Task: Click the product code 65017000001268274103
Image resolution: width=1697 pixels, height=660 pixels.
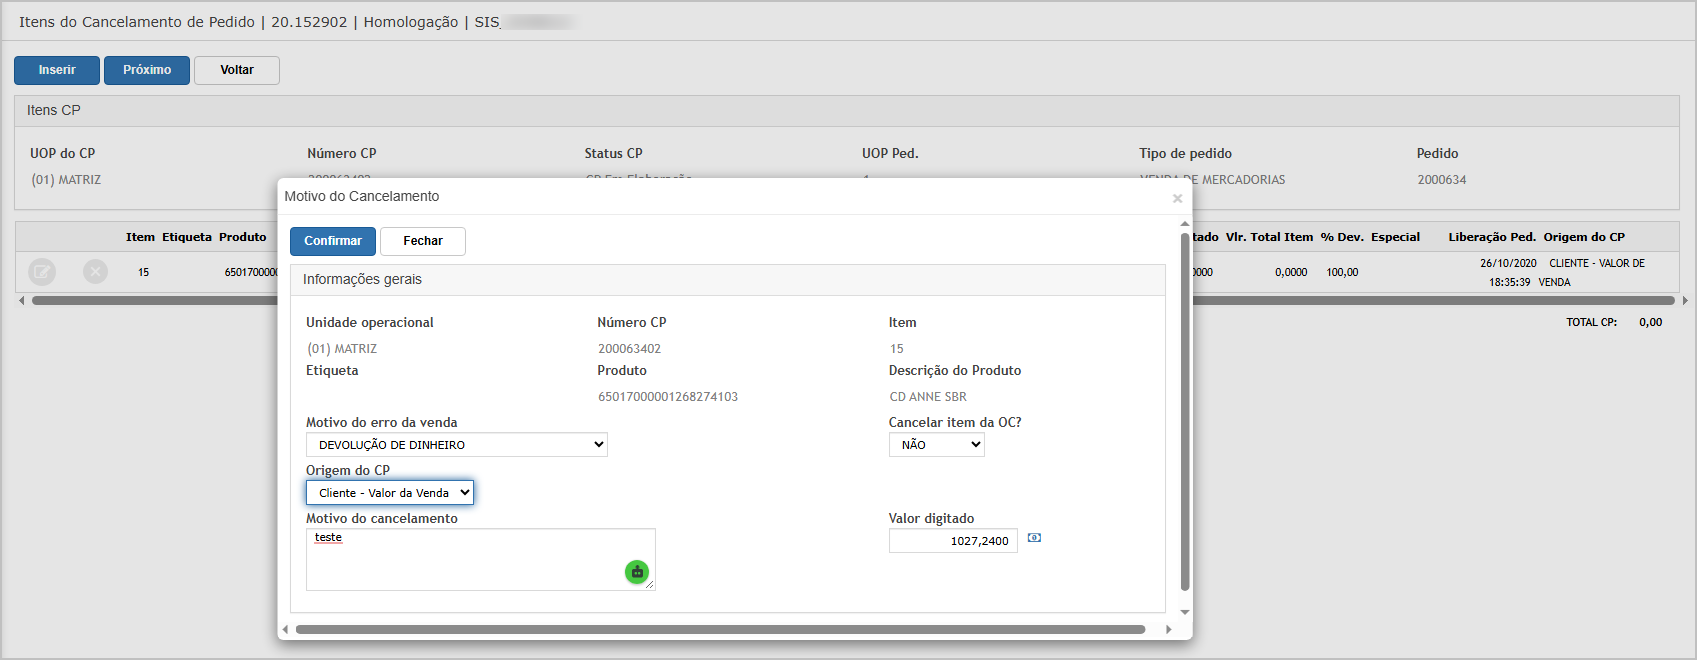Action: click(x=668, y=397)
